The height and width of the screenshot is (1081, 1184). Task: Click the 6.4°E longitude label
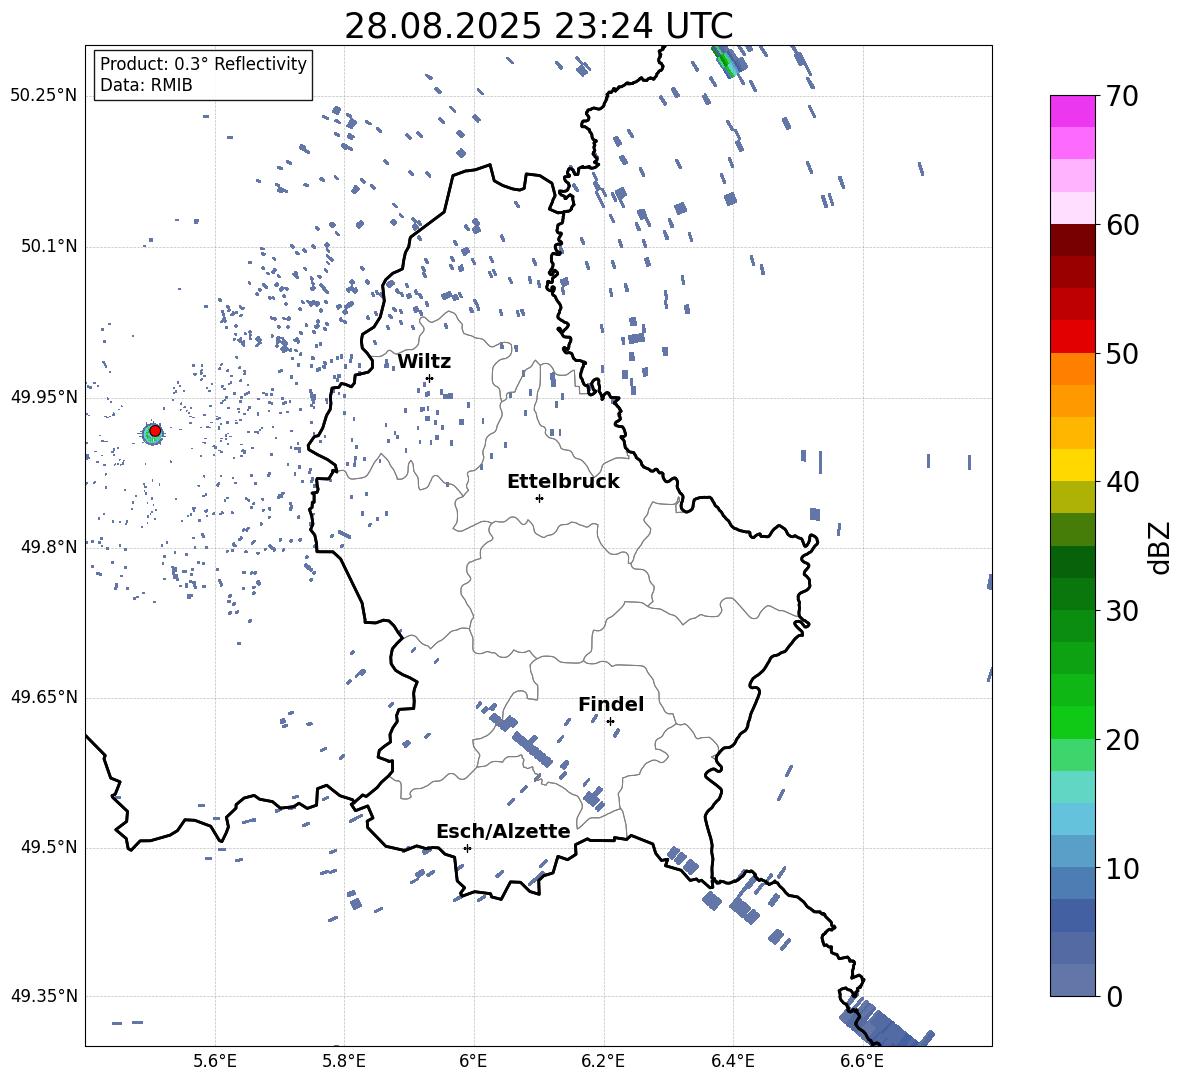pyautogui.click(x=732, y=1061)
